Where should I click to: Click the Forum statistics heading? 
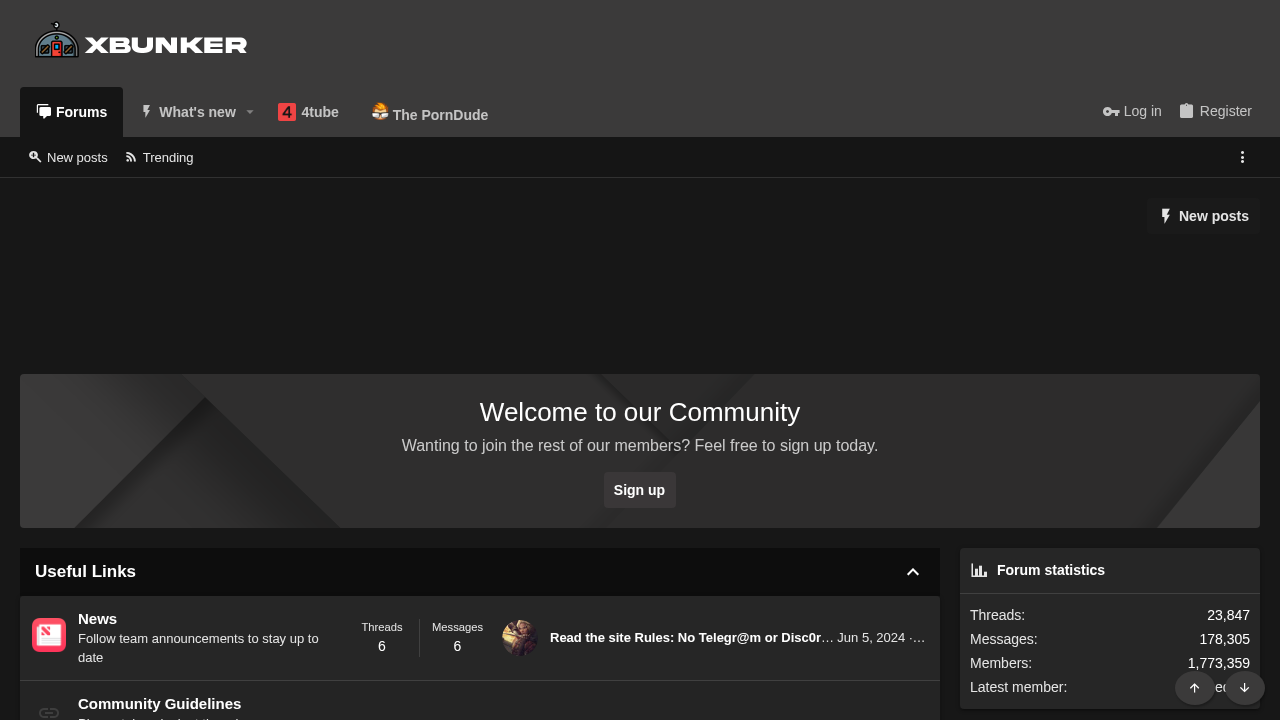pos(1051,570)
